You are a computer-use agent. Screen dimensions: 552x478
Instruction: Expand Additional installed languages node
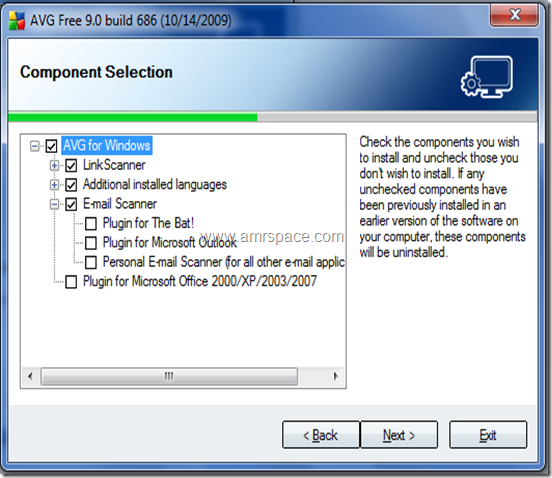point(55,184)
